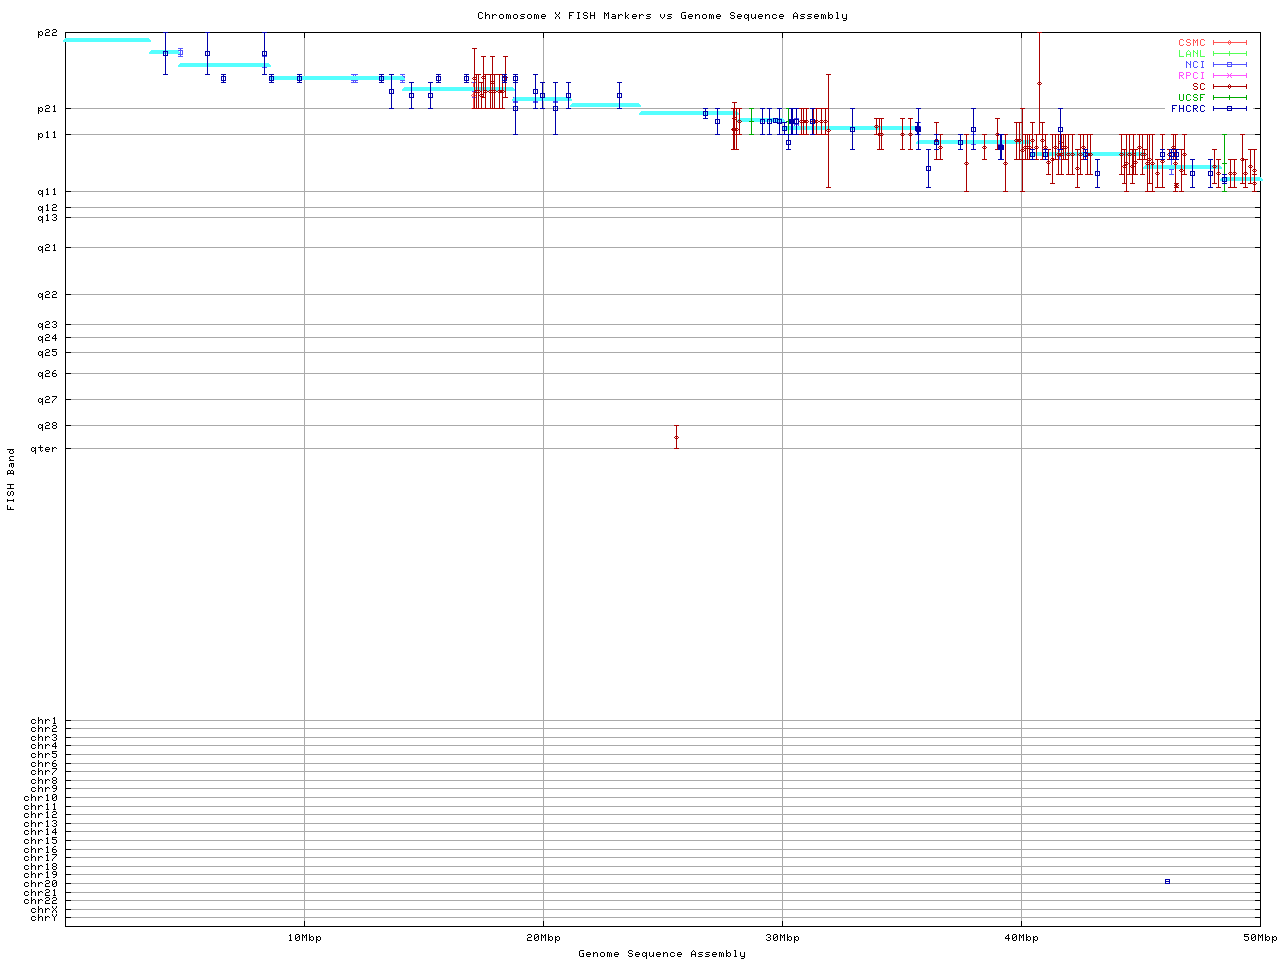The height and width of the screenshot is (960, 1280).
Task: Select the vertical FISH Band axis title
Action: pos(12,479)
